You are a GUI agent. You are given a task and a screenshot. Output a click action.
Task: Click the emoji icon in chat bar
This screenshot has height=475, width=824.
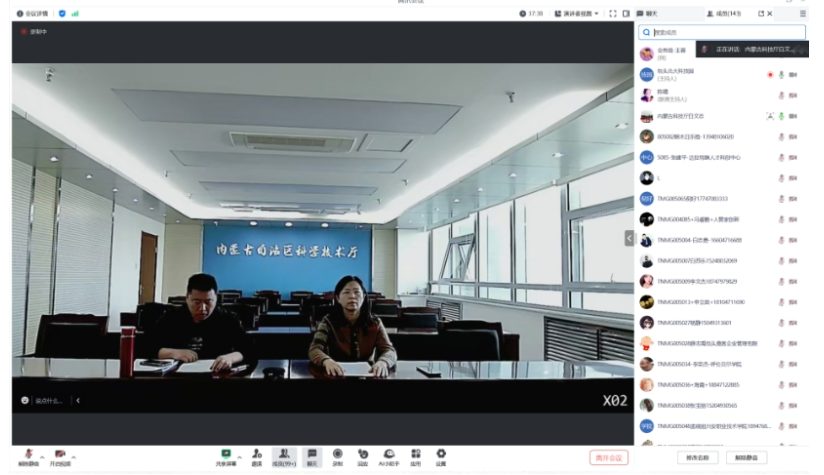tap(25, 400)
